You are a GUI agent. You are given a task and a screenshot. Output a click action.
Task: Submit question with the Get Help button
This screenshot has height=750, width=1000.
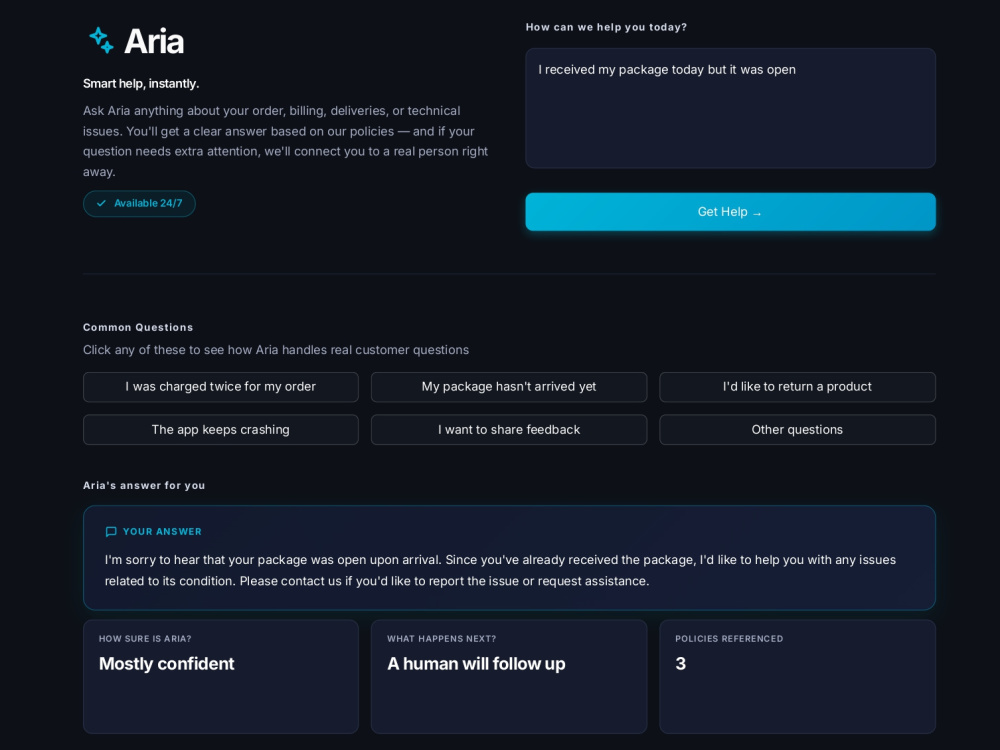click(x=730, y=212)
